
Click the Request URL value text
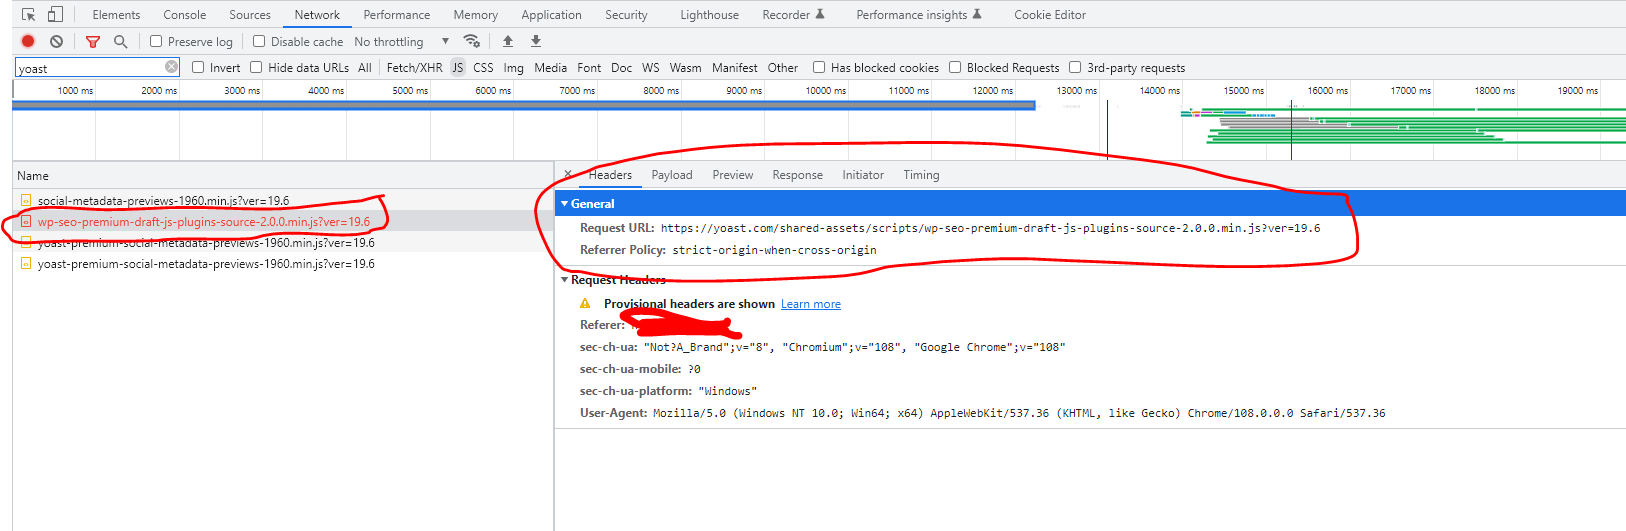click(x=990, y=228)
